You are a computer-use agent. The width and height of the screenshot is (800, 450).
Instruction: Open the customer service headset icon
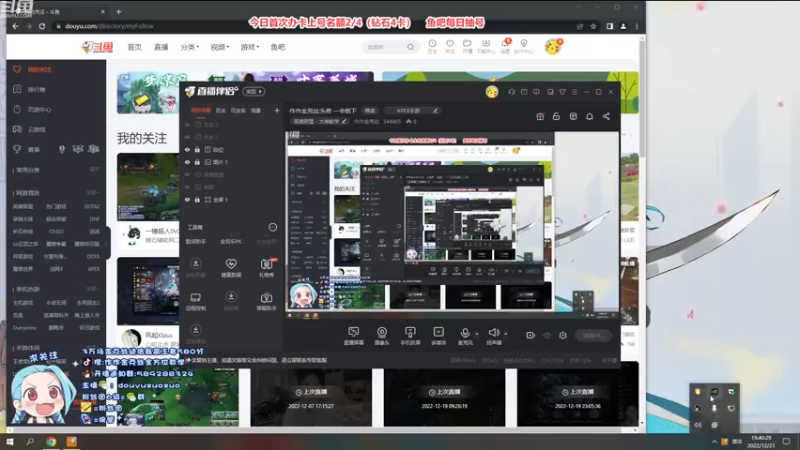point(511,92)
